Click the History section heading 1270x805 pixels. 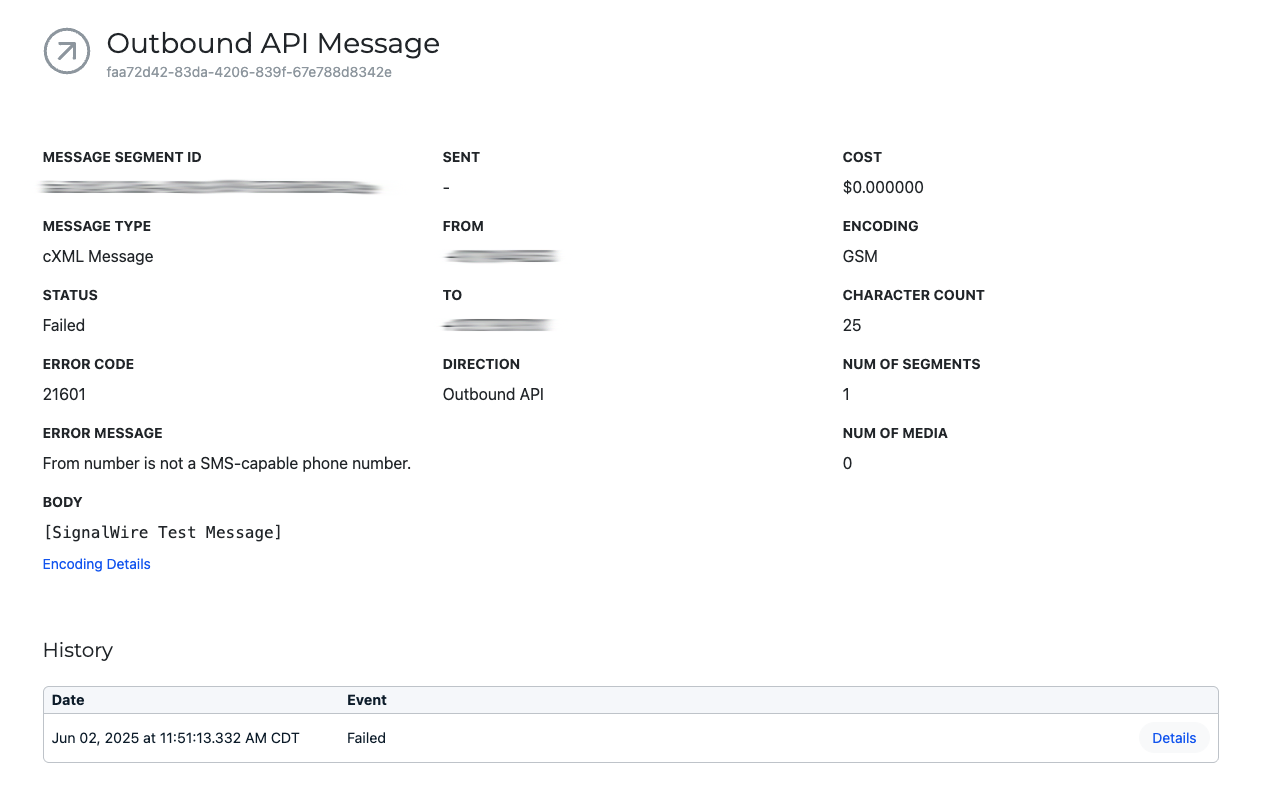78,650
